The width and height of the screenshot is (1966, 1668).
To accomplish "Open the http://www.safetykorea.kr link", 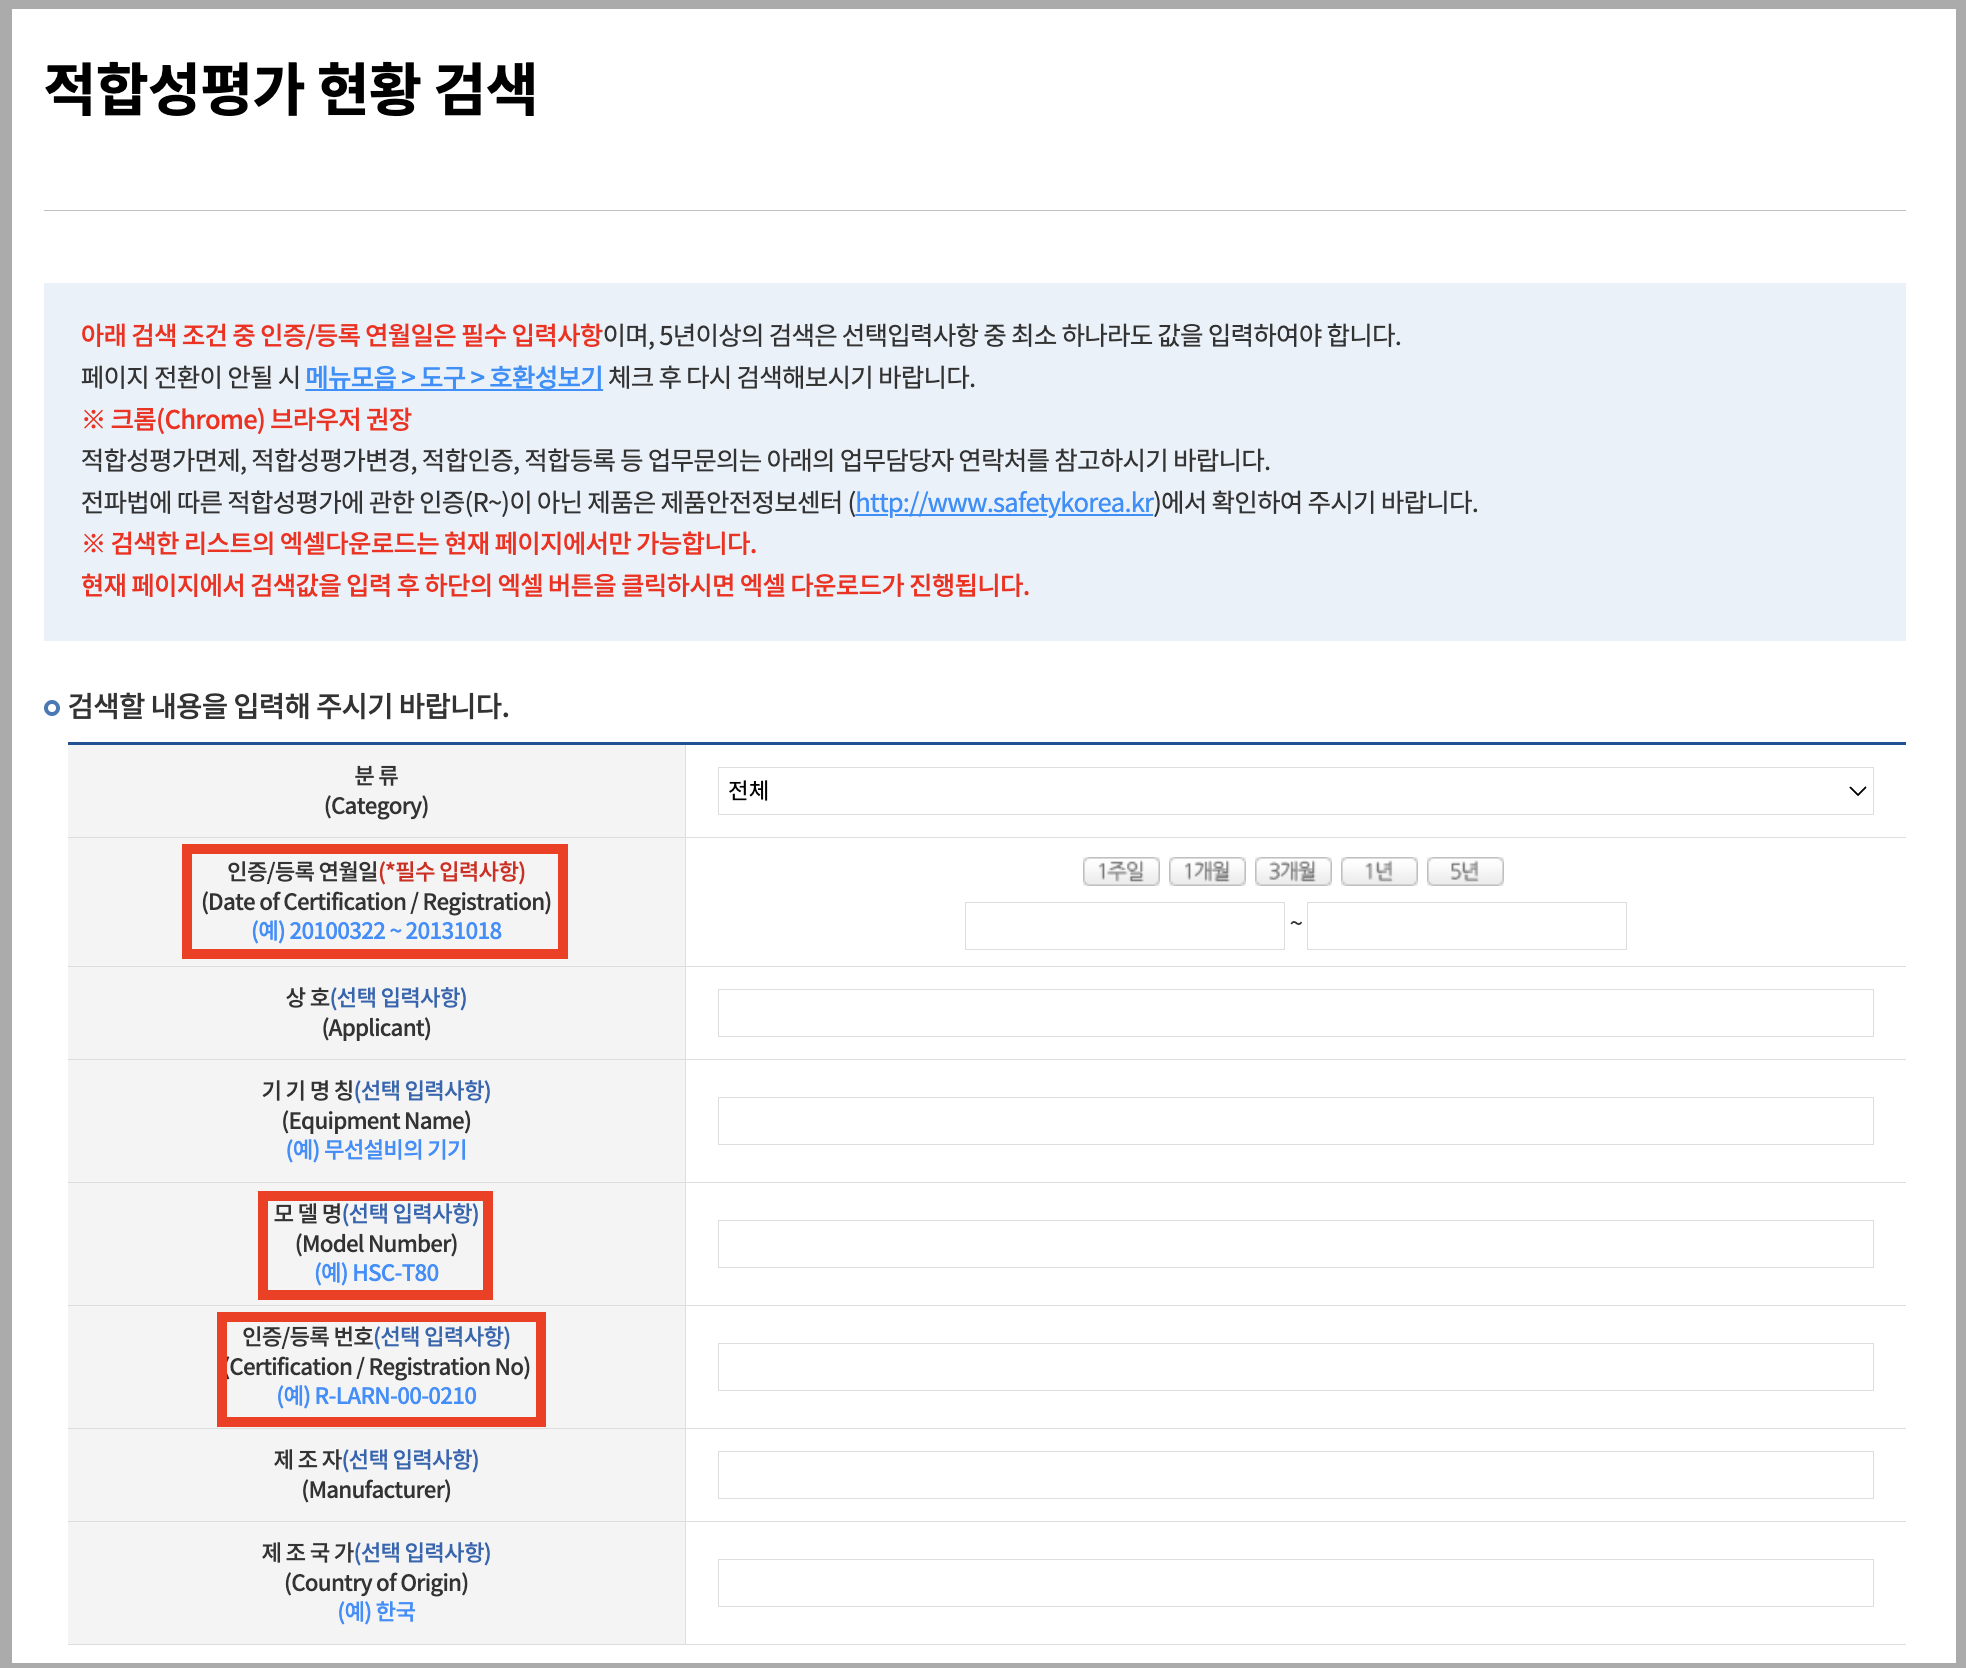I will click(x=1004, y=502).
